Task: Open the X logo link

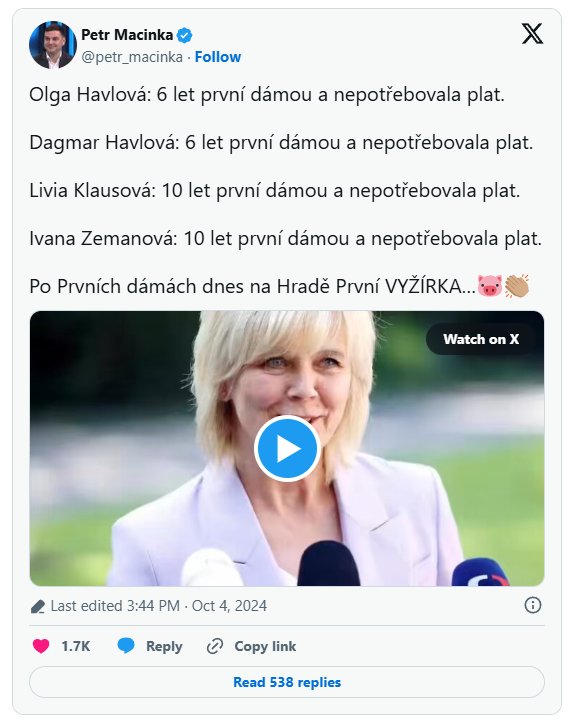Action: click(532, 34)
